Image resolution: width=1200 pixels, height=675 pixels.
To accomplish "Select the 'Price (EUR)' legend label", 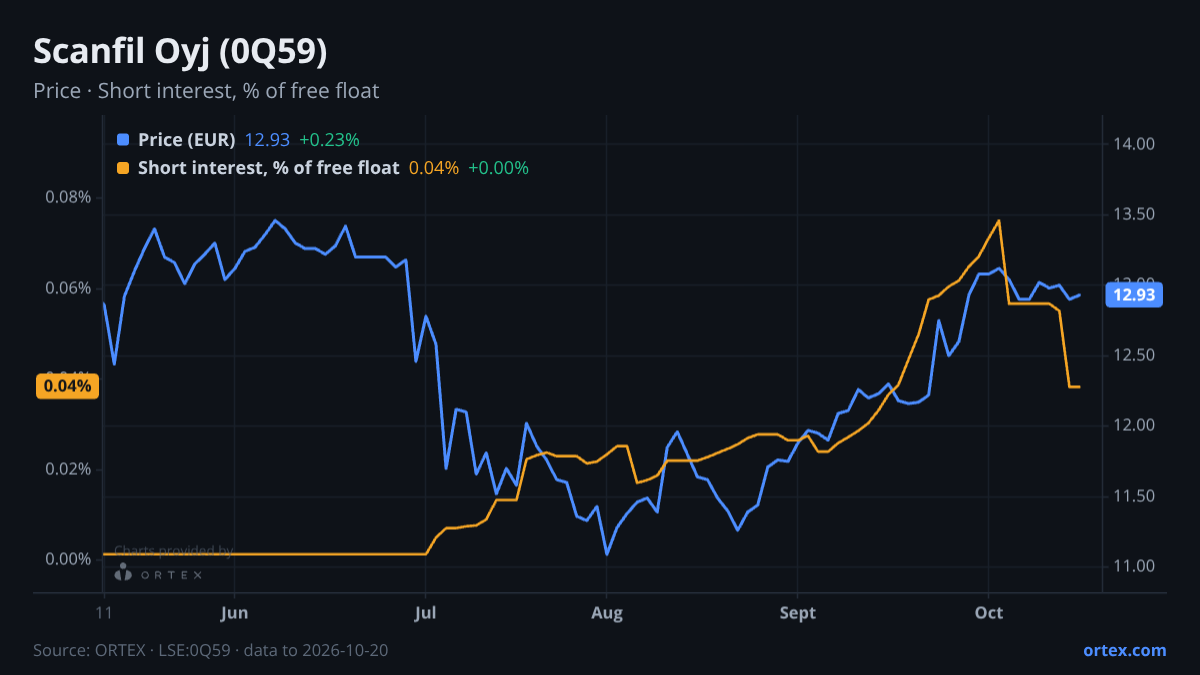I will (x=186, y=140).
